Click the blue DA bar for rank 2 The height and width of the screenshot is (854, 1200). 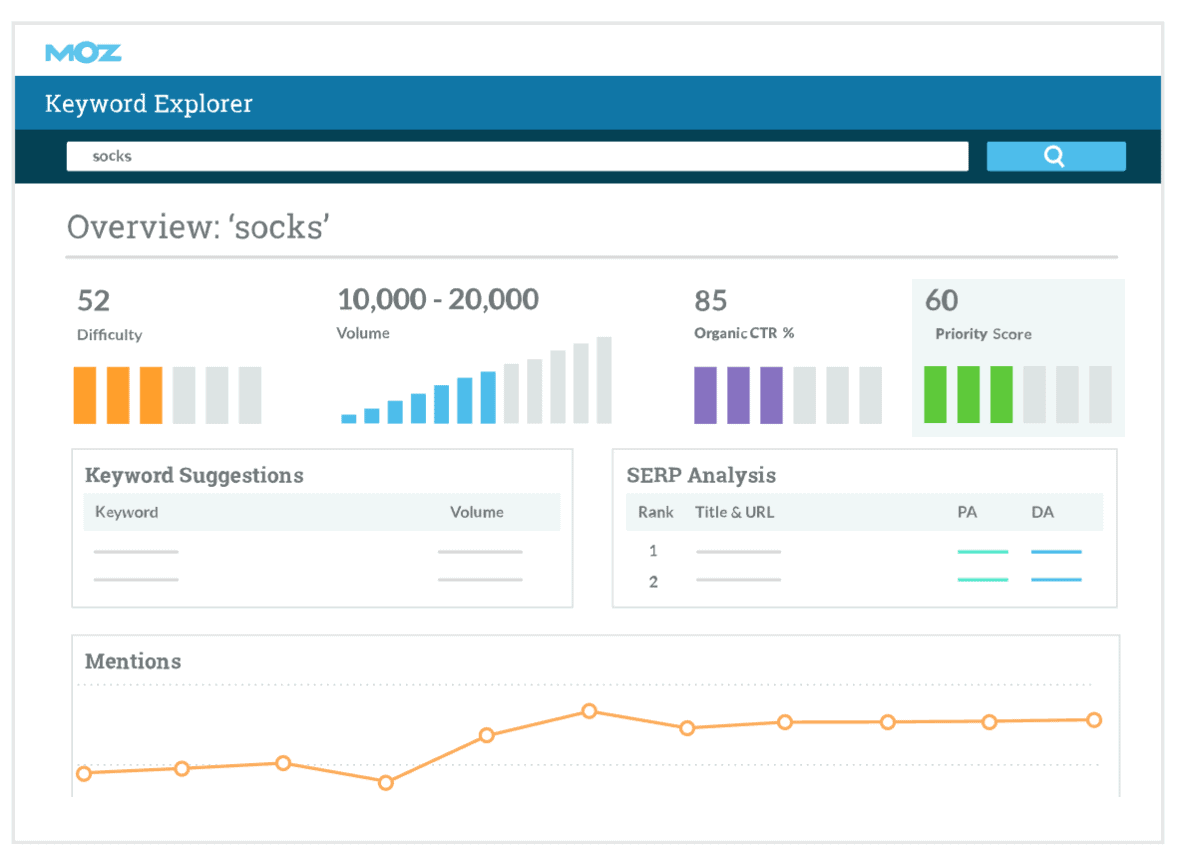tap(1056, 579)
